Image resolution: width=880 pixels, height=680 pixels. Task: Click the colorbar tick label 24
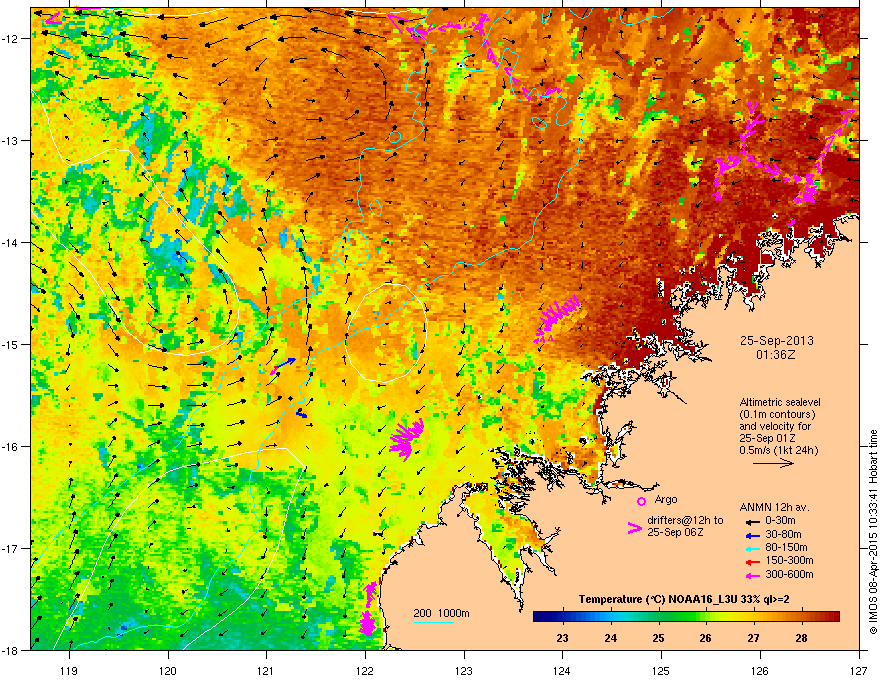[611, 638]
